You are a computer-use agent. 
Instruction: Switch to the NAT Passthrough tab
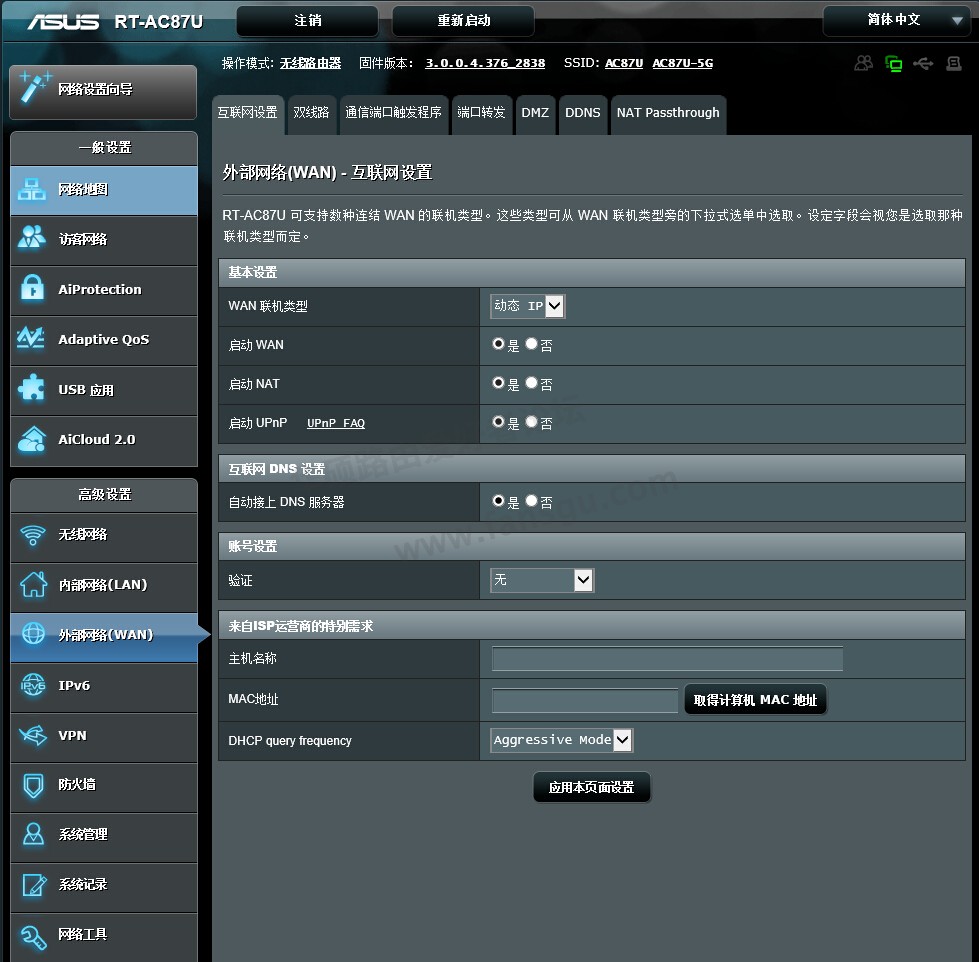[668, 113]
